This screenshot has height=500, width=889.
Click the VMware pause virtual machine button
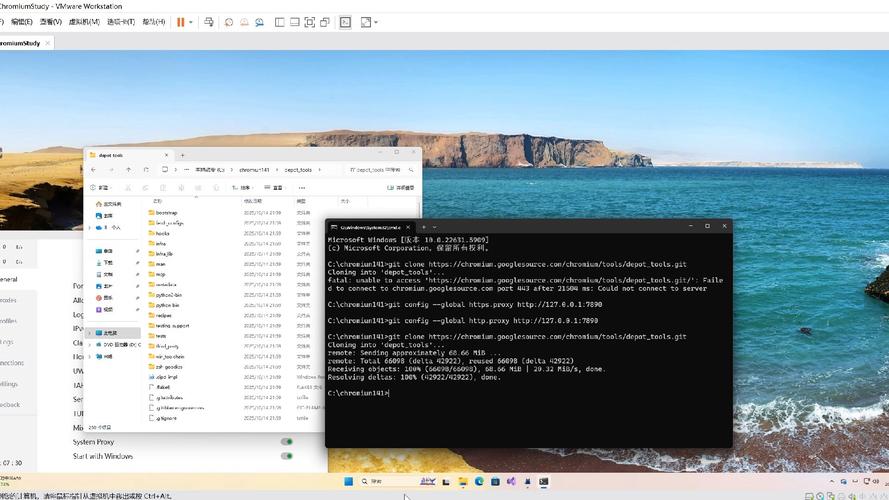[x=180, y=22]
